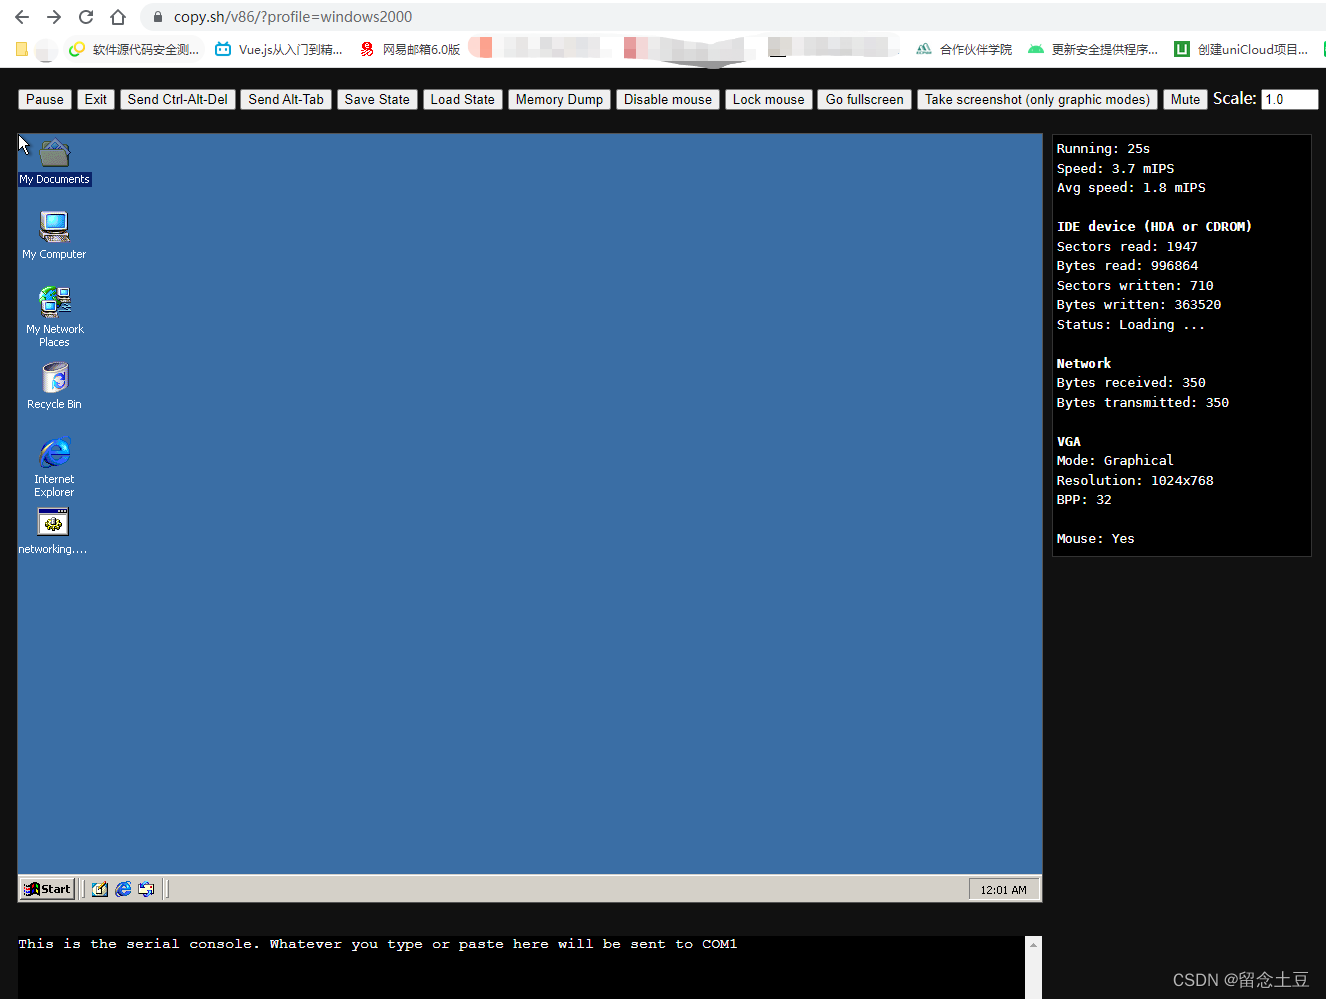1326x999 pixels.
Task: Click the Sectors written: 710 line
Action: 1135,286
